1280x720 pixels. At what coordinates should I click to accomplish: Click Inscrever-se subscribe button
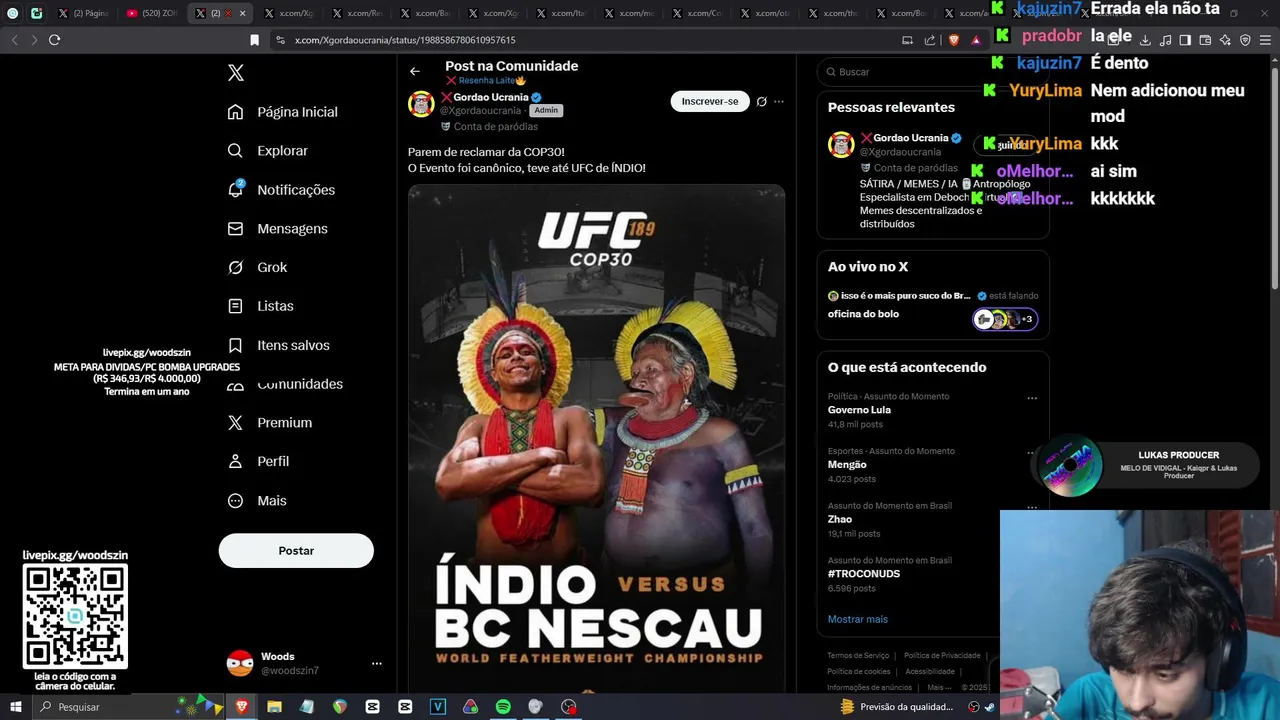(x=710, y=101)
